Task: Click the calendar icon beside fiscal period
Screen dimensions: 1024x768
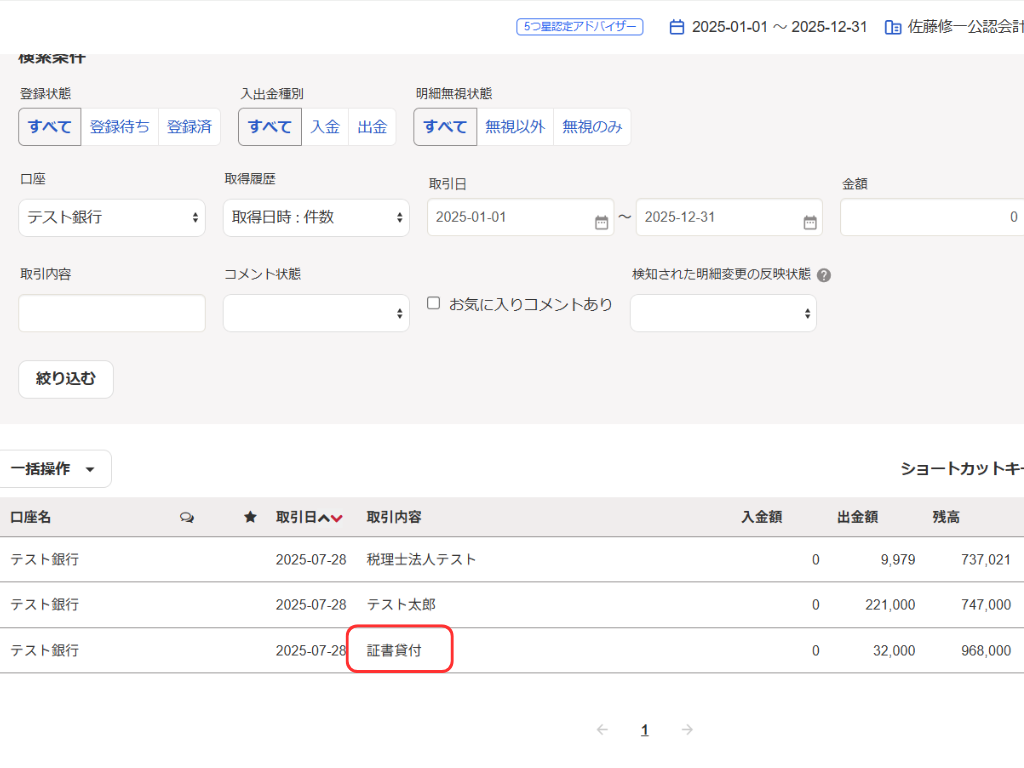Action: click(677, 27)
